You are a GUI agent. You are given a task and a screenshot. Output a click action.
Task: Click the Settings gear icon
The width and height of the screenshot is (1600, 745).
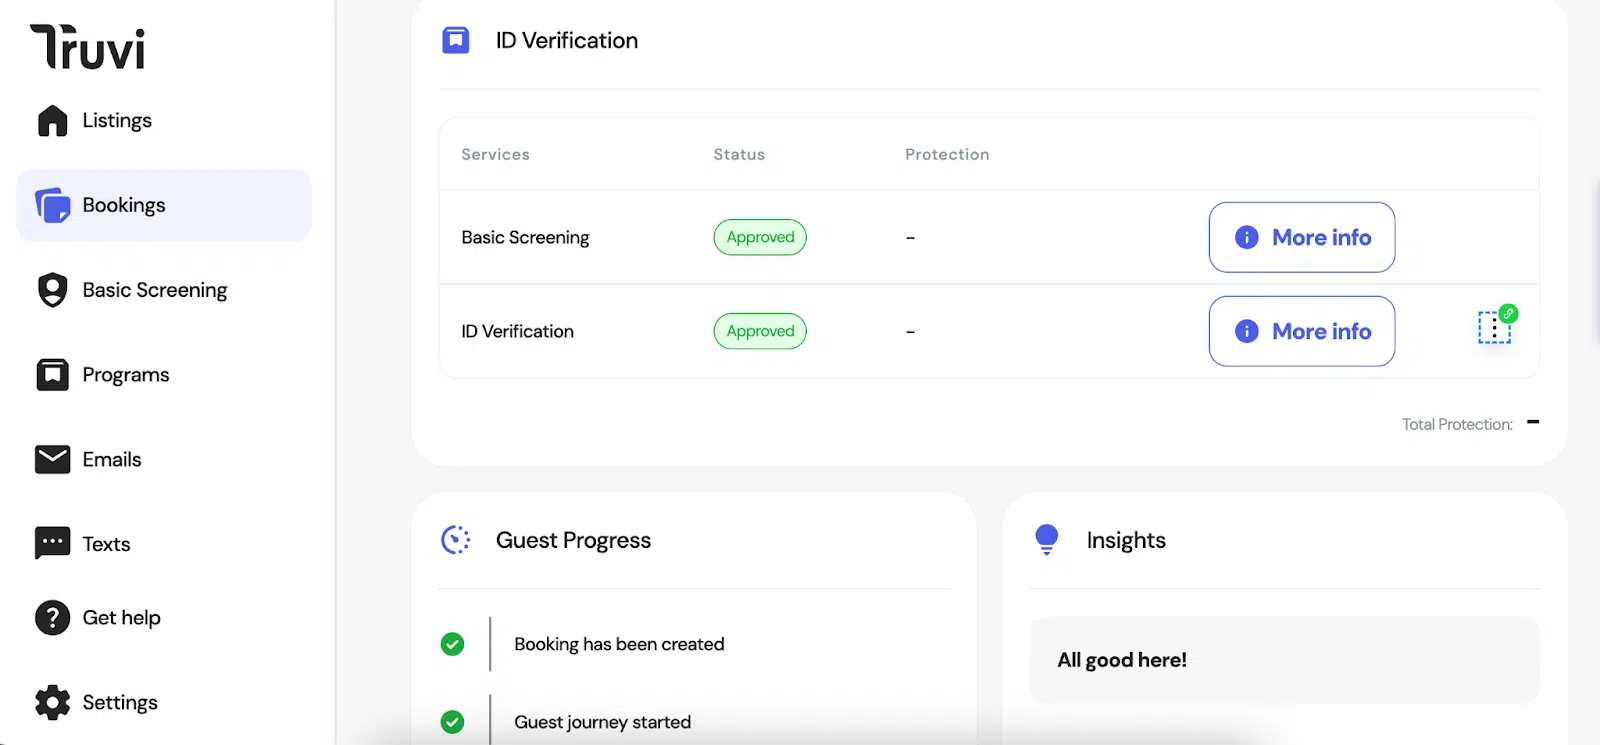pyautogui.click(x=52, y=702)
